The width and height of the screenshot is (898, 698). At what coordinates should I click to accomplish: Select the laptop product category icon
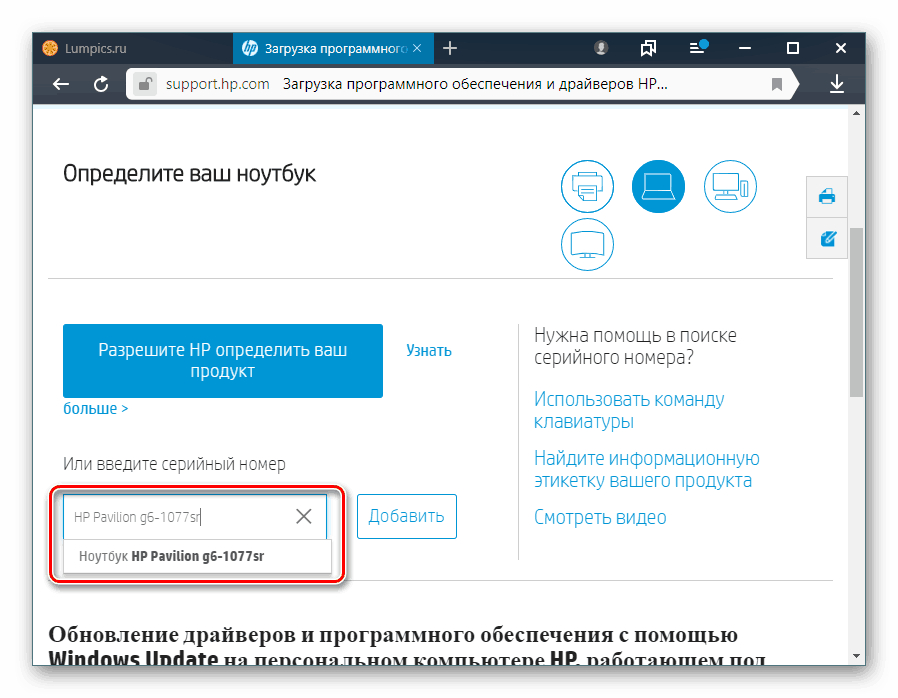click(x=658, y=187)
